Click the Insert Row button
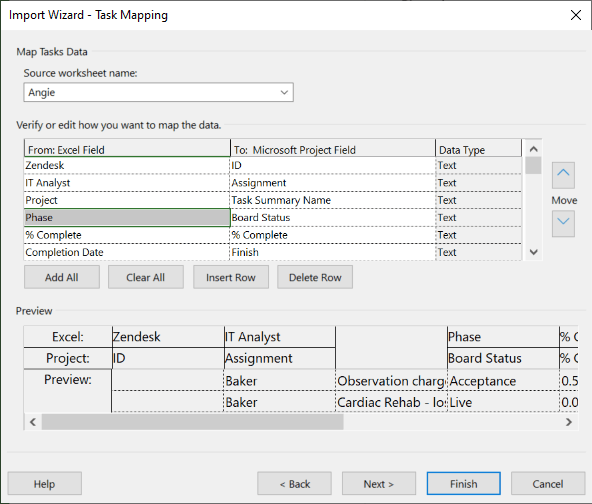 [x=231, y=277]
